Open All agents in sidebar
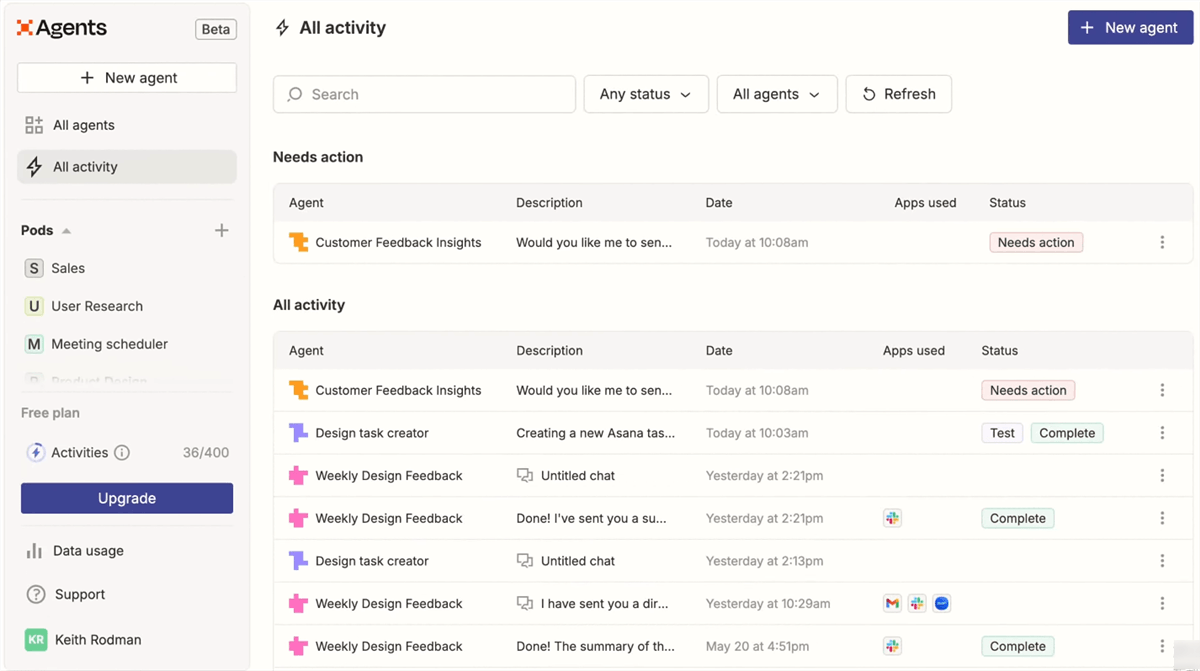This screenshot has height=671, width=1200. [x=127, y=125]
